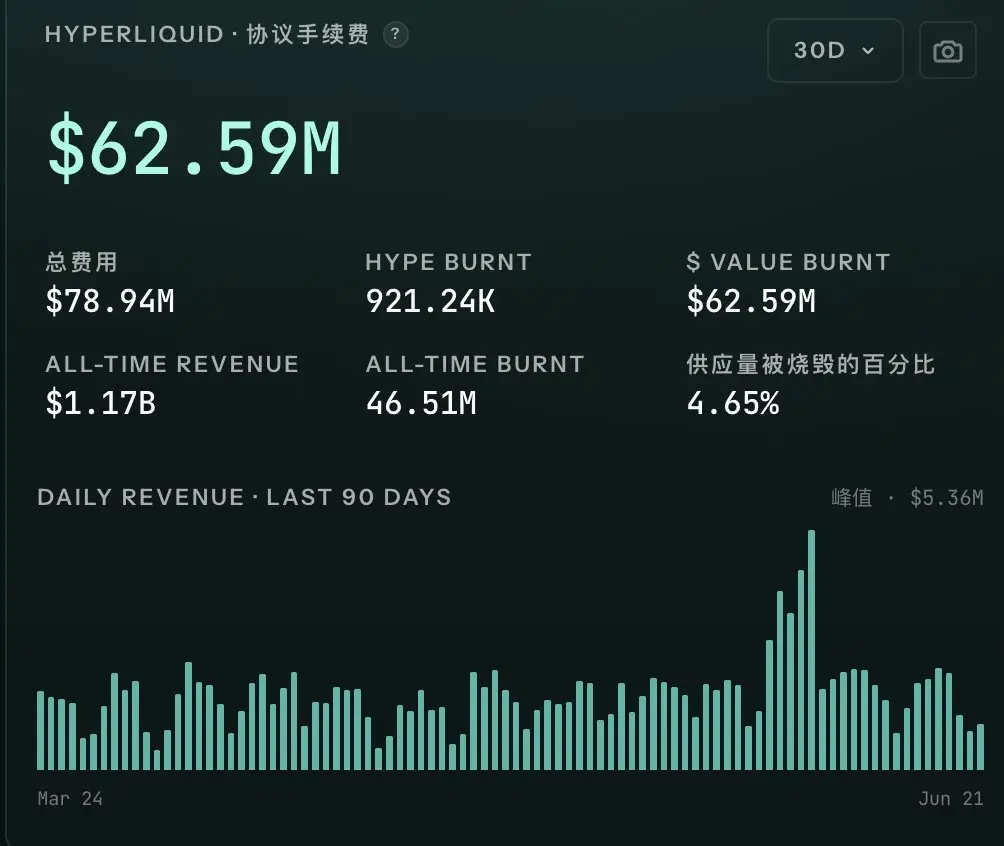Click the DAILY REVENUE LAST 90 DAYS heading

pyautogui.click(x=244, y=497)
